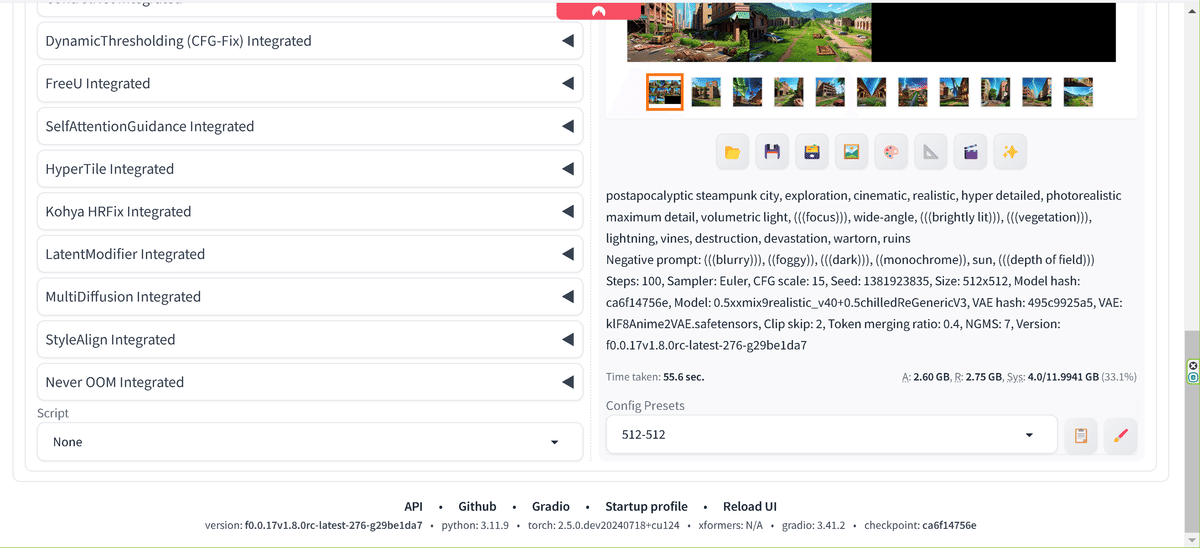Click the 'checkpoint: ca6f14756e' footer text
The height and width of the screenshot is (548, 1200).
tap(920, 525)
